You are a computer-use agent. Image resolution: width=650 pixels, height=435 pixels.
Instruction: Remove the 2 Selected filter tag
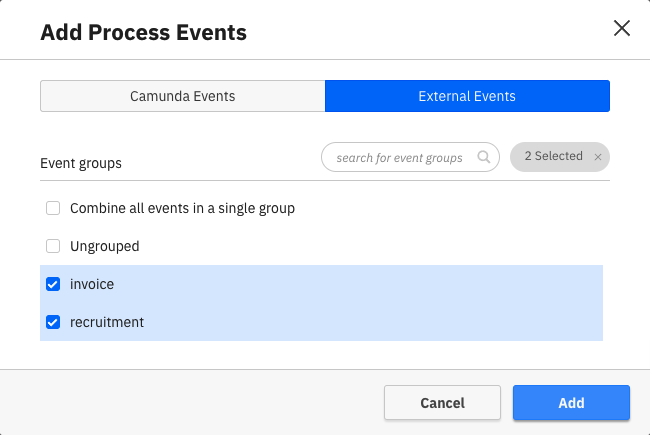[x=598, y=157]
